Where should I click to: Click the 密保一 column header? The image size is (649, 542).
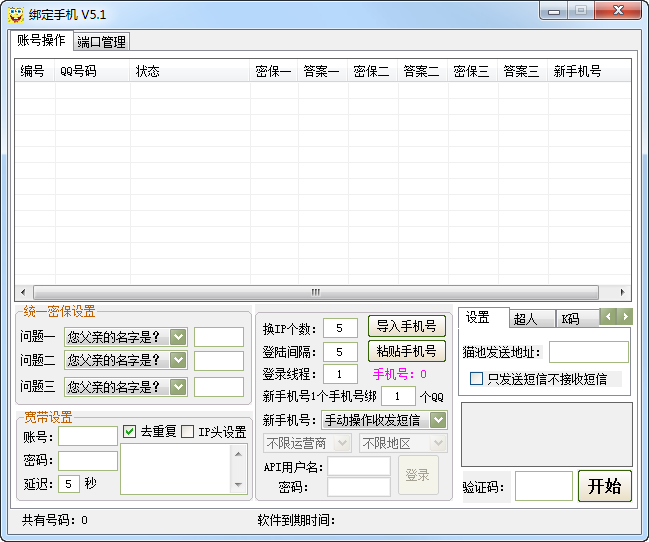coord(274,71)
